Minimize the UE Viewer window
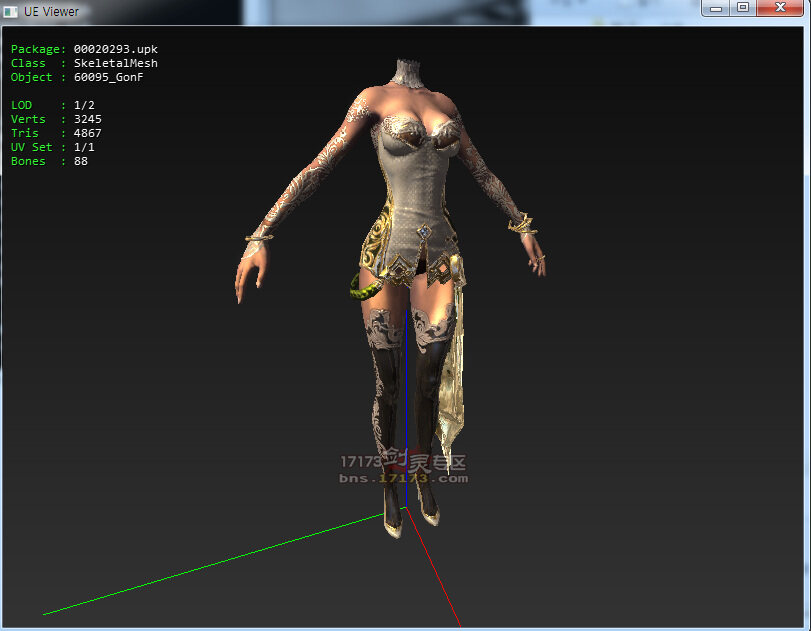This screenshot has width=811, height=631. coord(715,8)
